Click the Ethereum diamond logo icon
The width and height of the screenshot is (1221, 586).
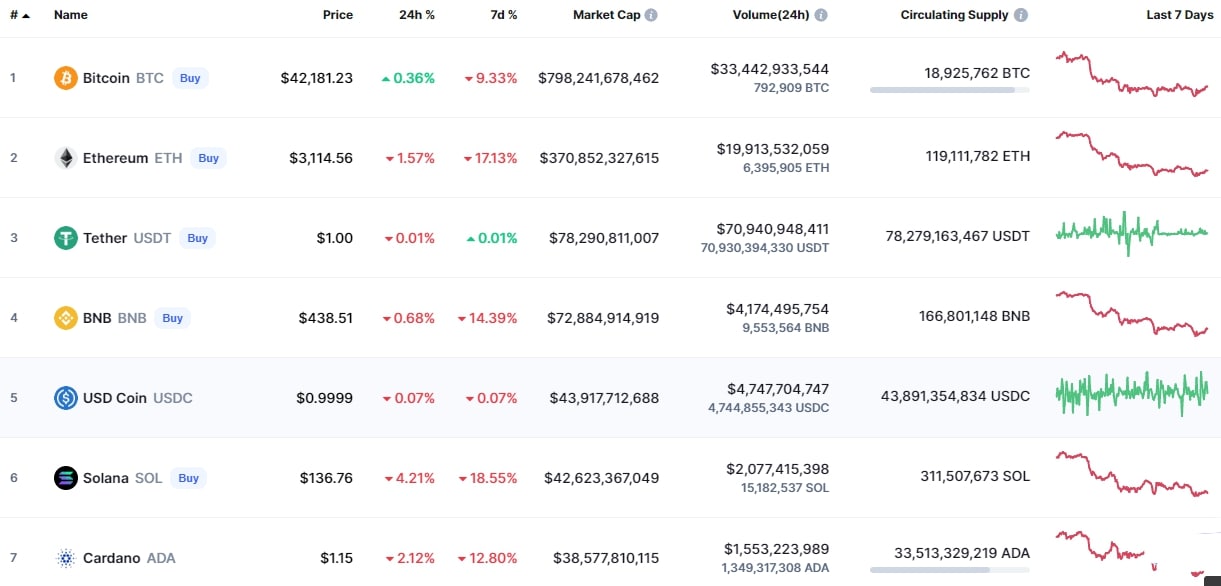65,158
